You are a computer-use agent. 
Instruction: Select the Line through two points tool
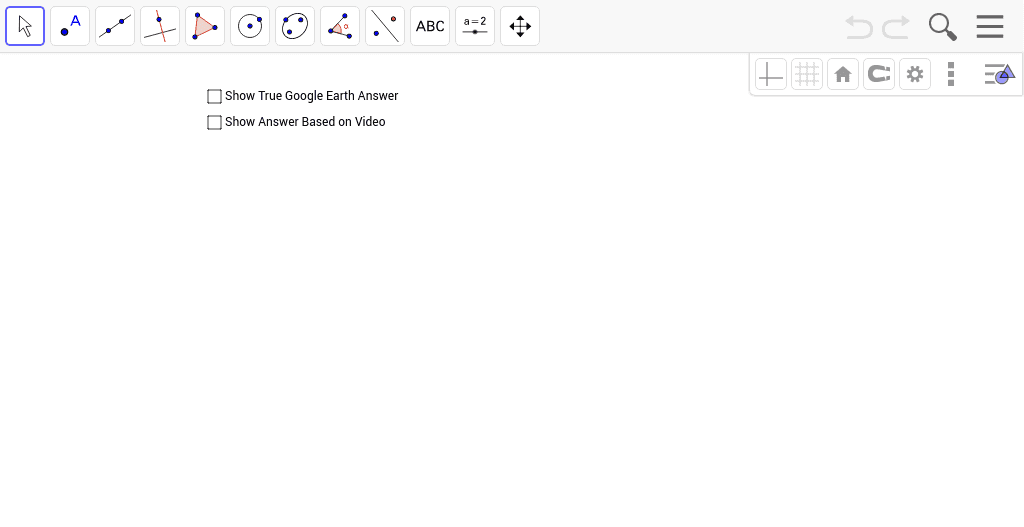point(115,26)
